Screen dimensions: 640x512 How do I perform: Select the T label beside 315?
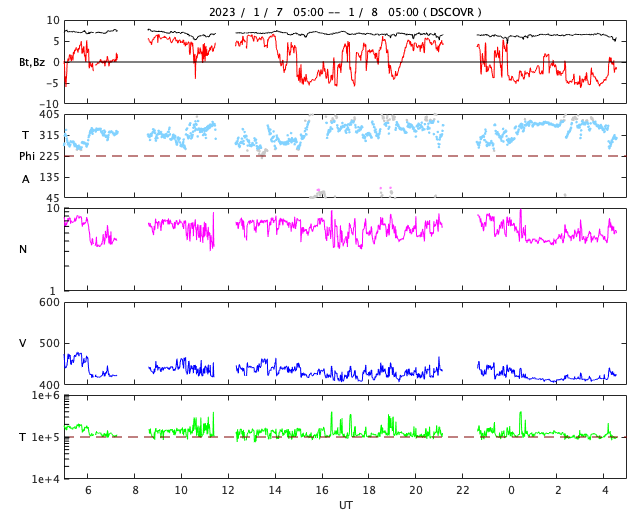(25, 135)
